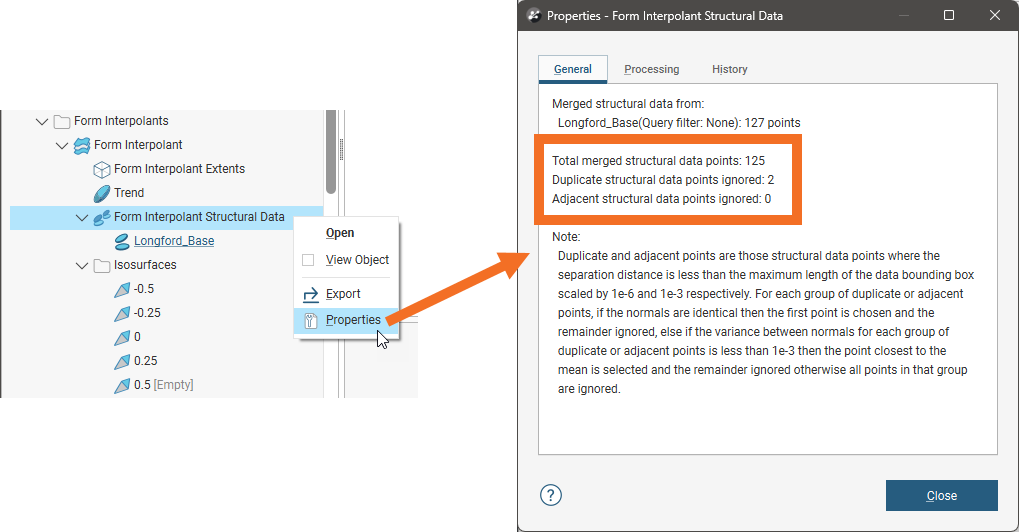Click the Trend disc icon

click(102, 194)
